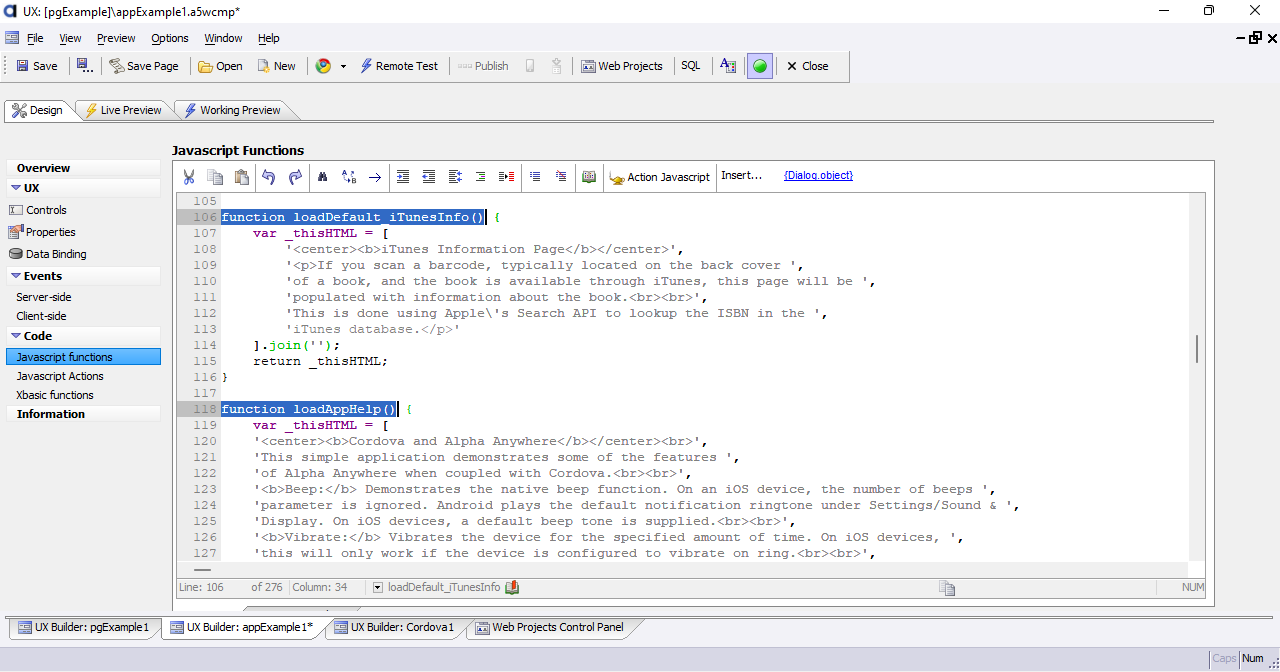
Task: Save the component with the Save button
Action: pyautogui.click(x=37, y=66)
